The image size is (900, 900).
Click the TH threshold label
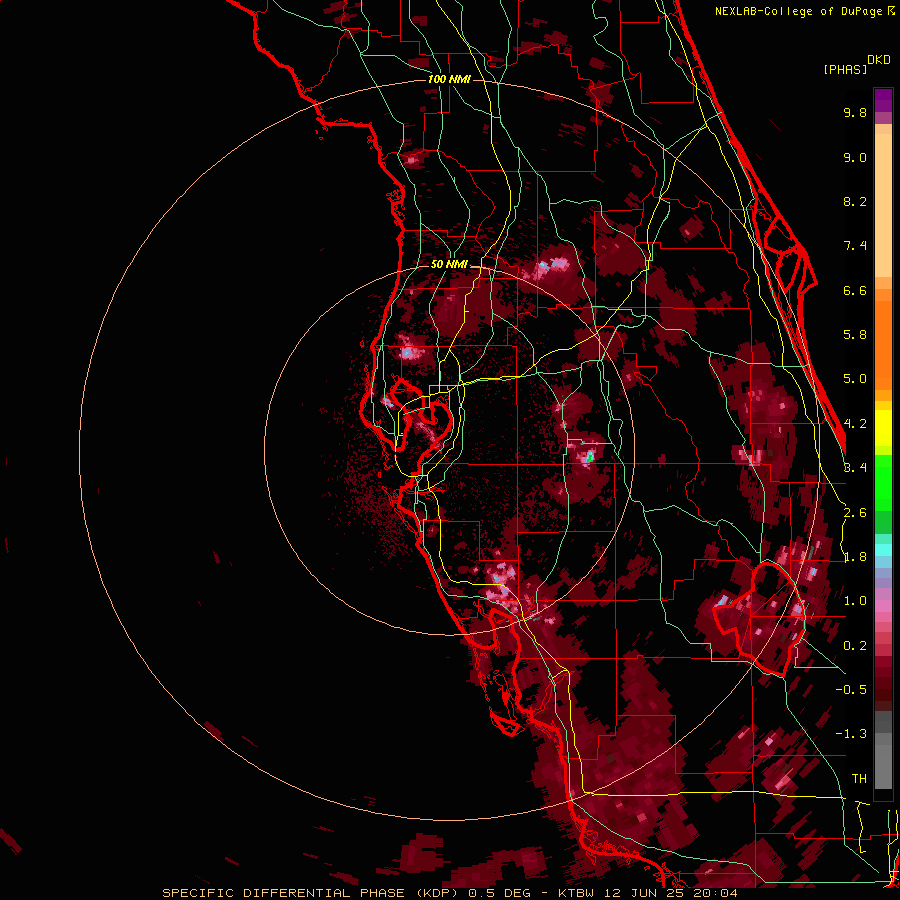click(x=859, y=779)
